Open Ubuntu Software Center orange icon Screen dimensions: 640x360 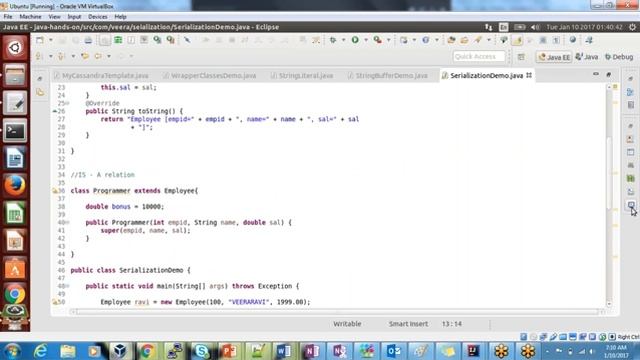coord(15,269)
